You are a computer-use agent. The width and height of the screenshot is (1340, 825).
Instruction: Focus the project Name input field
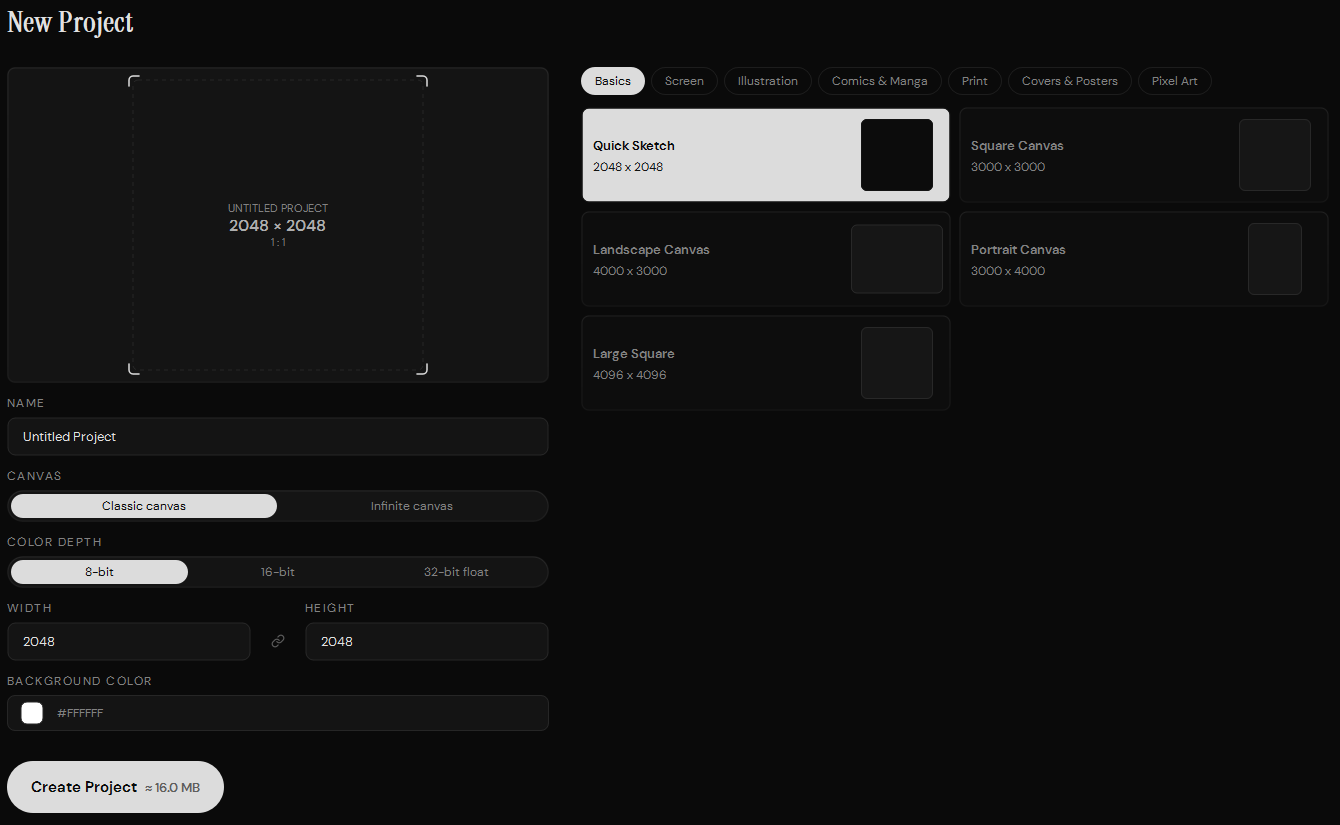pos(278,437)
